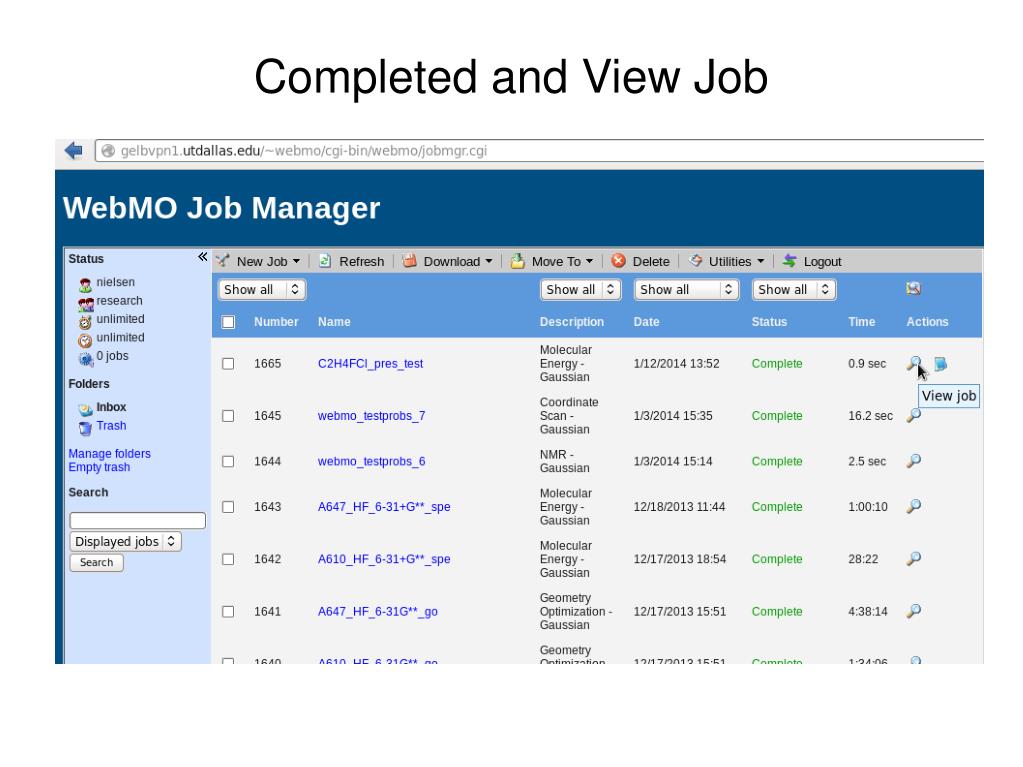Click the Refresh label in the toolbar

coord(361,261)
